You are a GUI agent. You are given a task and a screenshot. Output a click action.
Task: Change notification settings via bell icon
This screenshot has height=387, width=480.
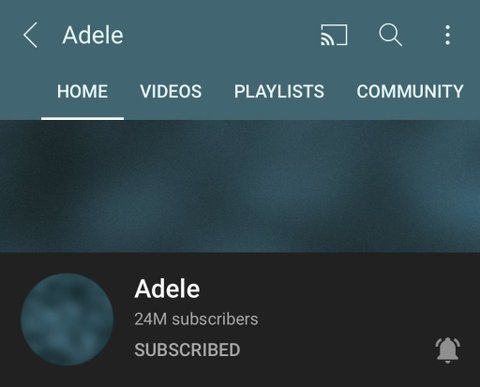click(448, 350)
